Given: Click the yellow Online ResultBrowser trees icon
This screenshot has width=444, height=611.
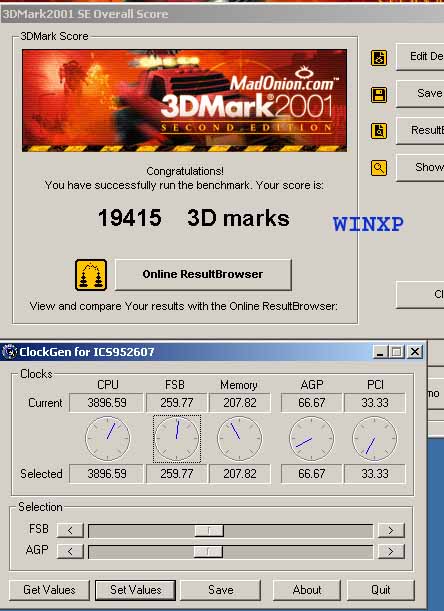Looking at the screenshot, I should (x=91, y=275).
